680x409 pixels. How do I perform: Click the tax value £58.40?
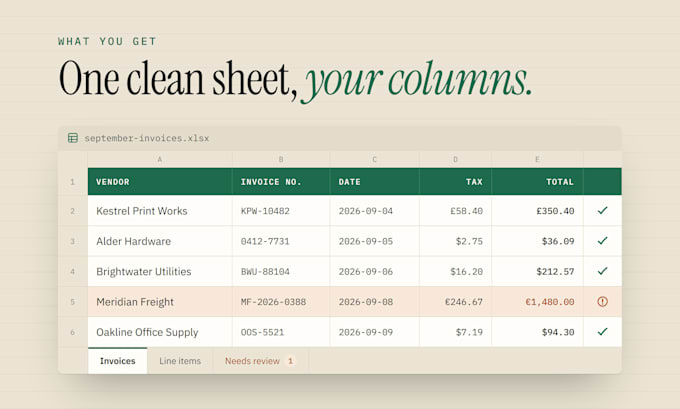[x=466, y=211]
